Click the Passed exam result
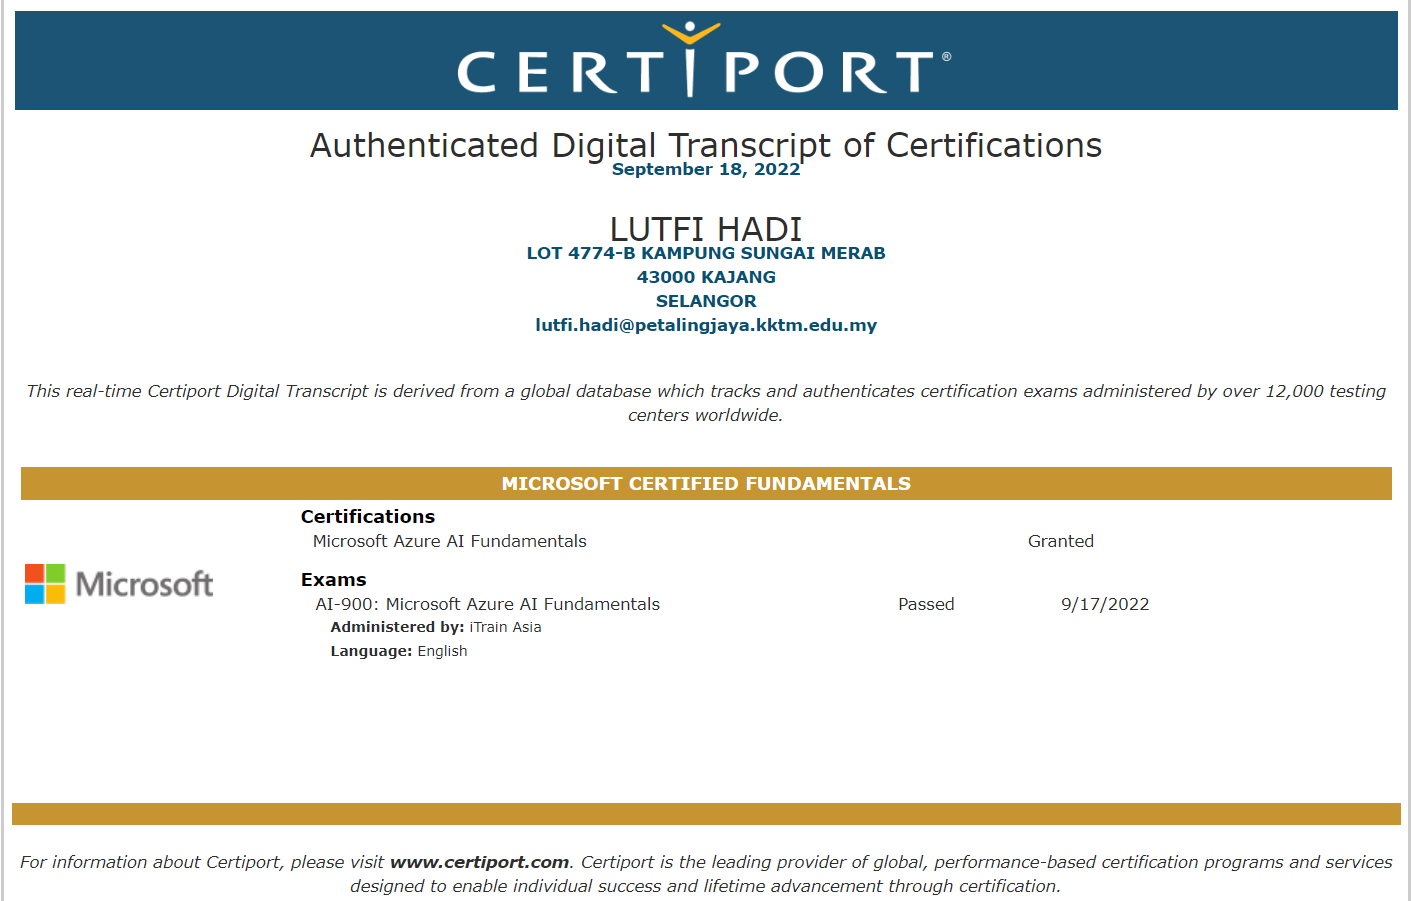The height and width of the screenshot is (901, 1411). [x=925, y=604]
